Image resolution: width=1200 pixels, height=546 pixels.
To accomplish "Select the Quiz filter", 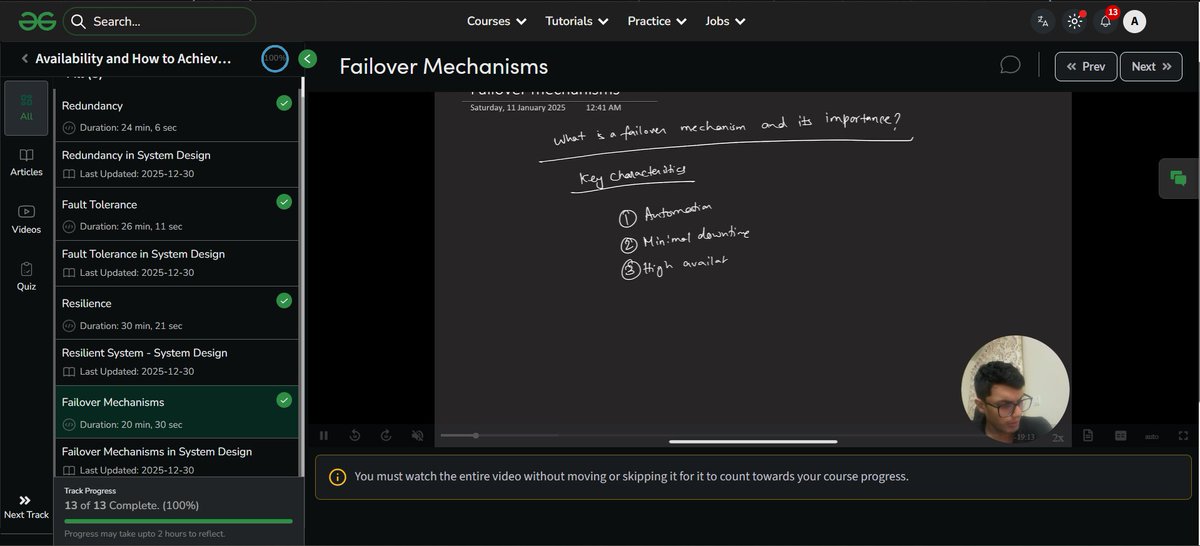I will tap(26, 277).
